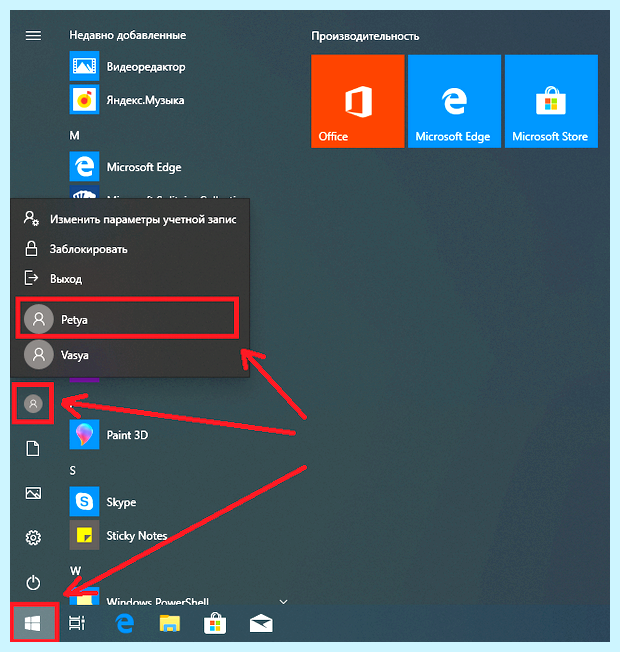
Task: Click the letter W group header
Action: tap(75, 570)
